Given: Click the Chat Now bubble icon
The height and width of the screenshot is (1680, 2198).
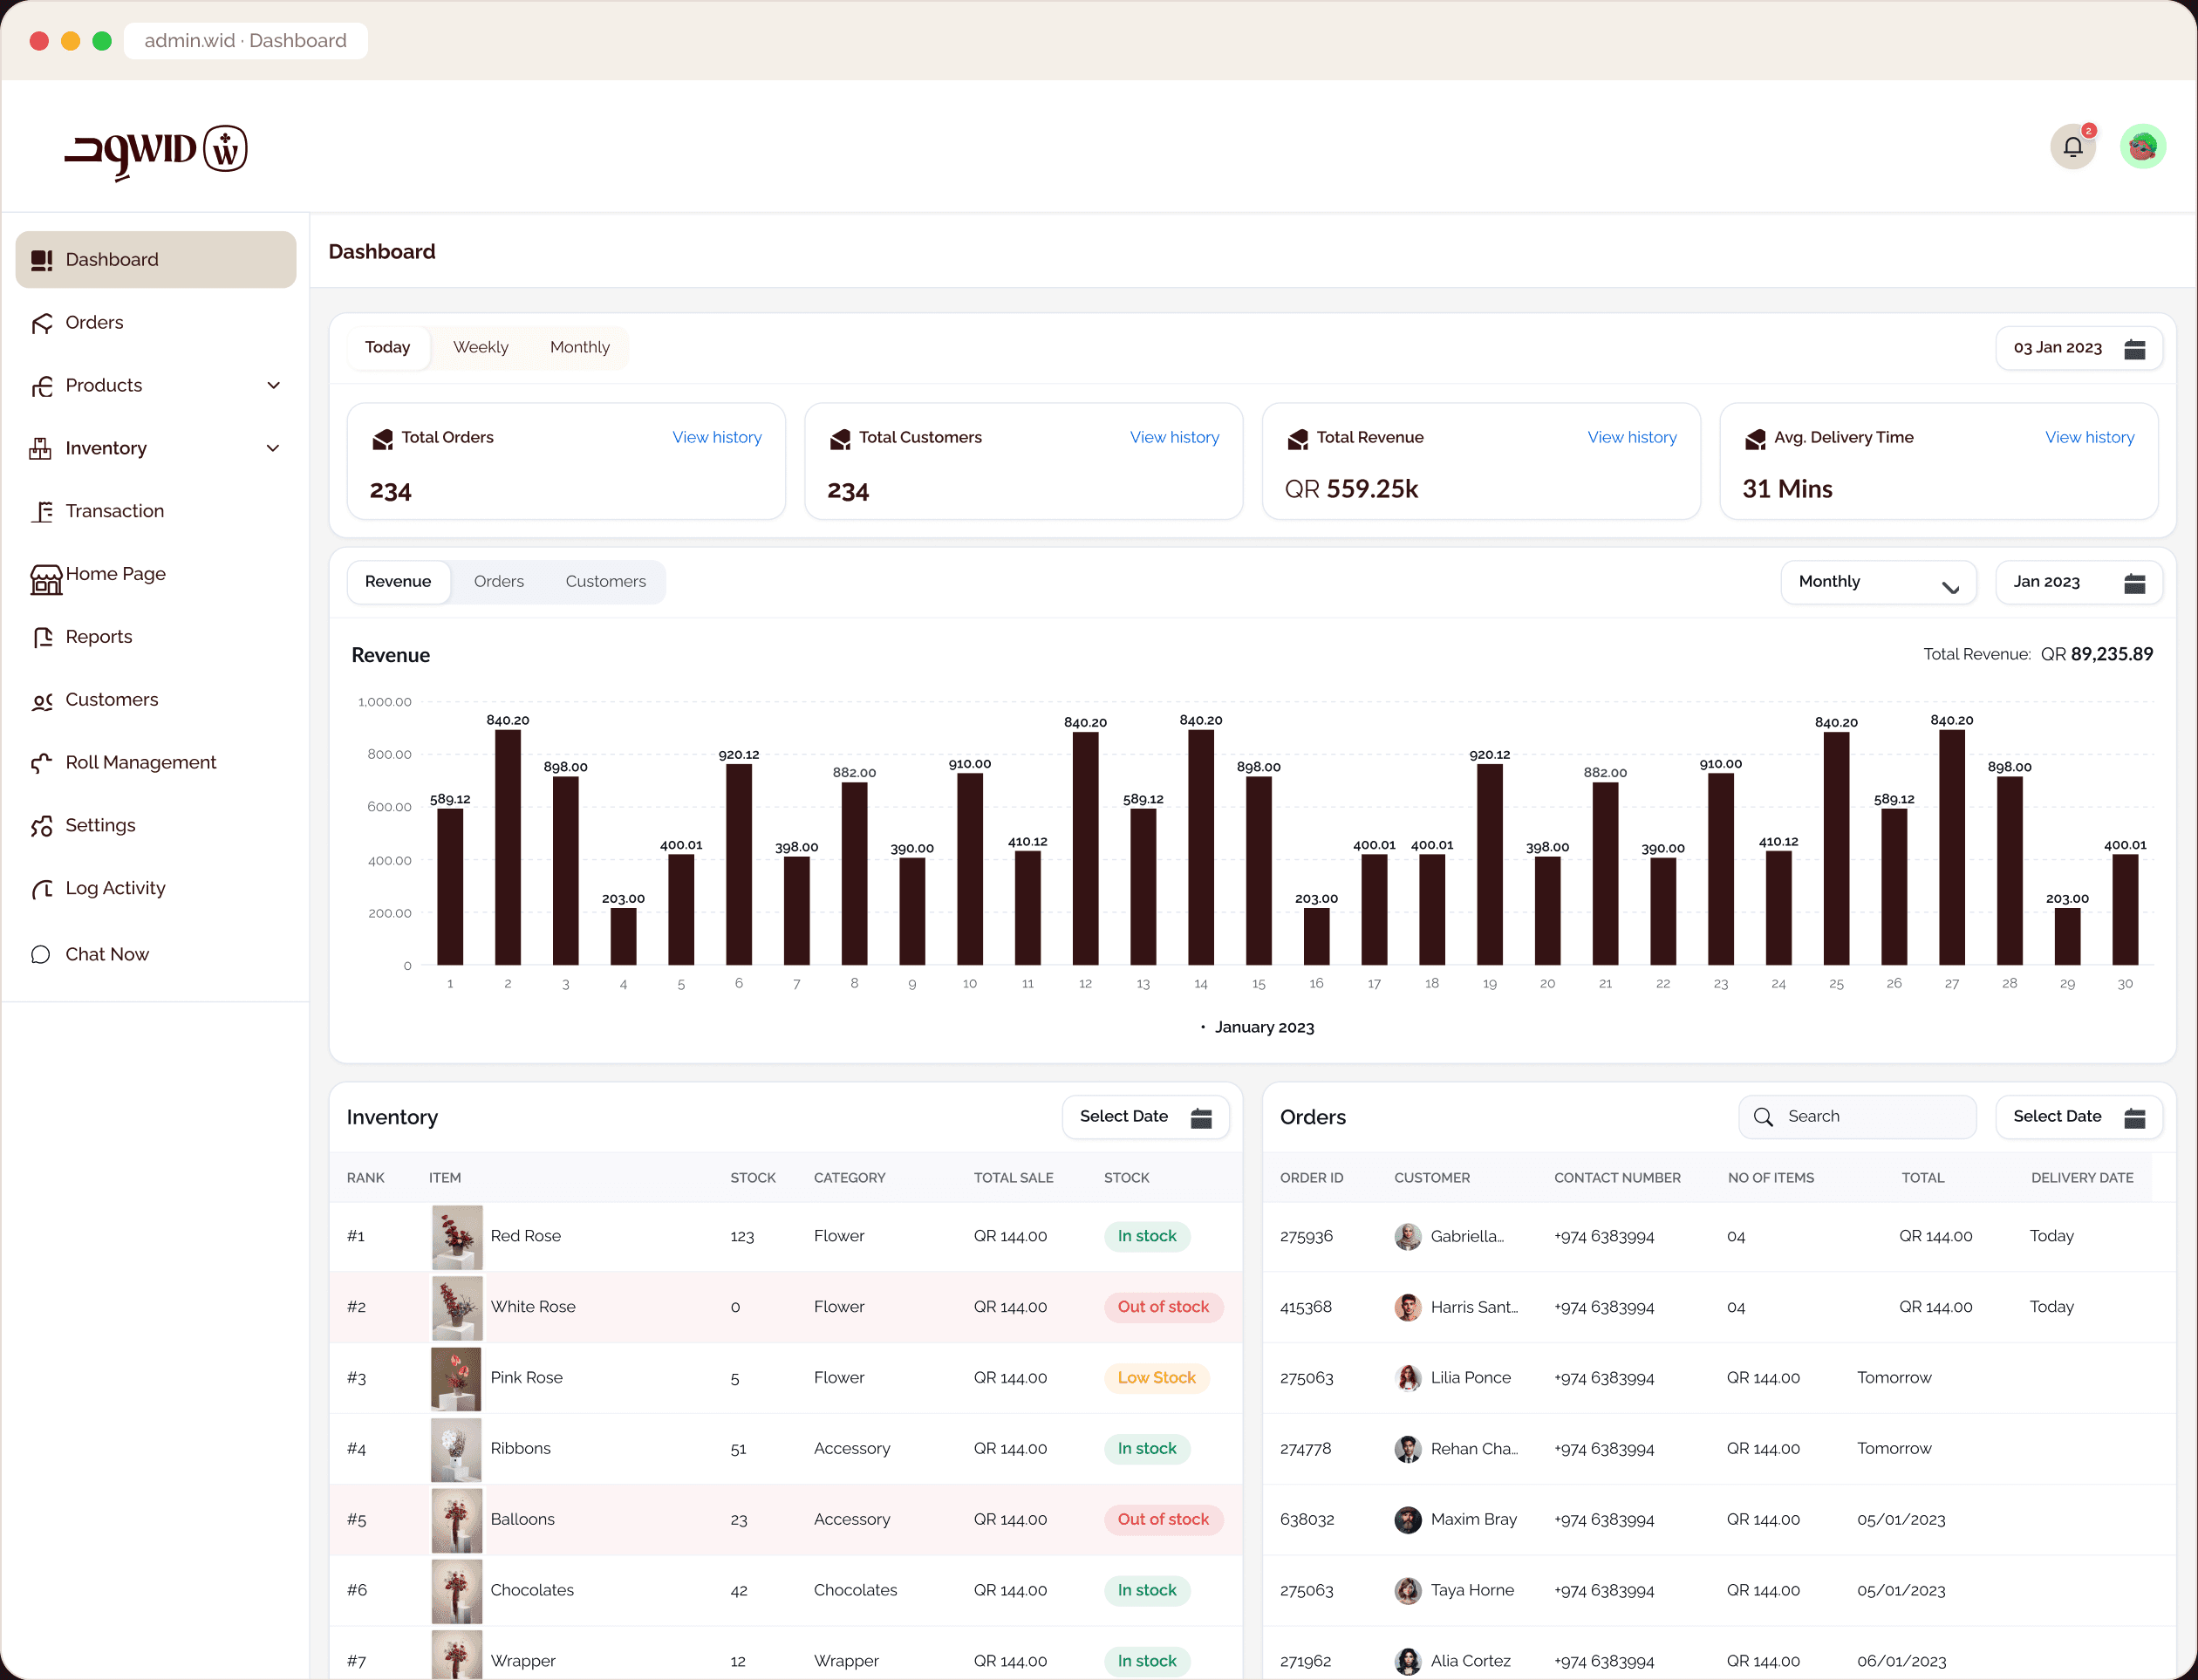Looking at the screenshot, I should (x=41, y=954).
